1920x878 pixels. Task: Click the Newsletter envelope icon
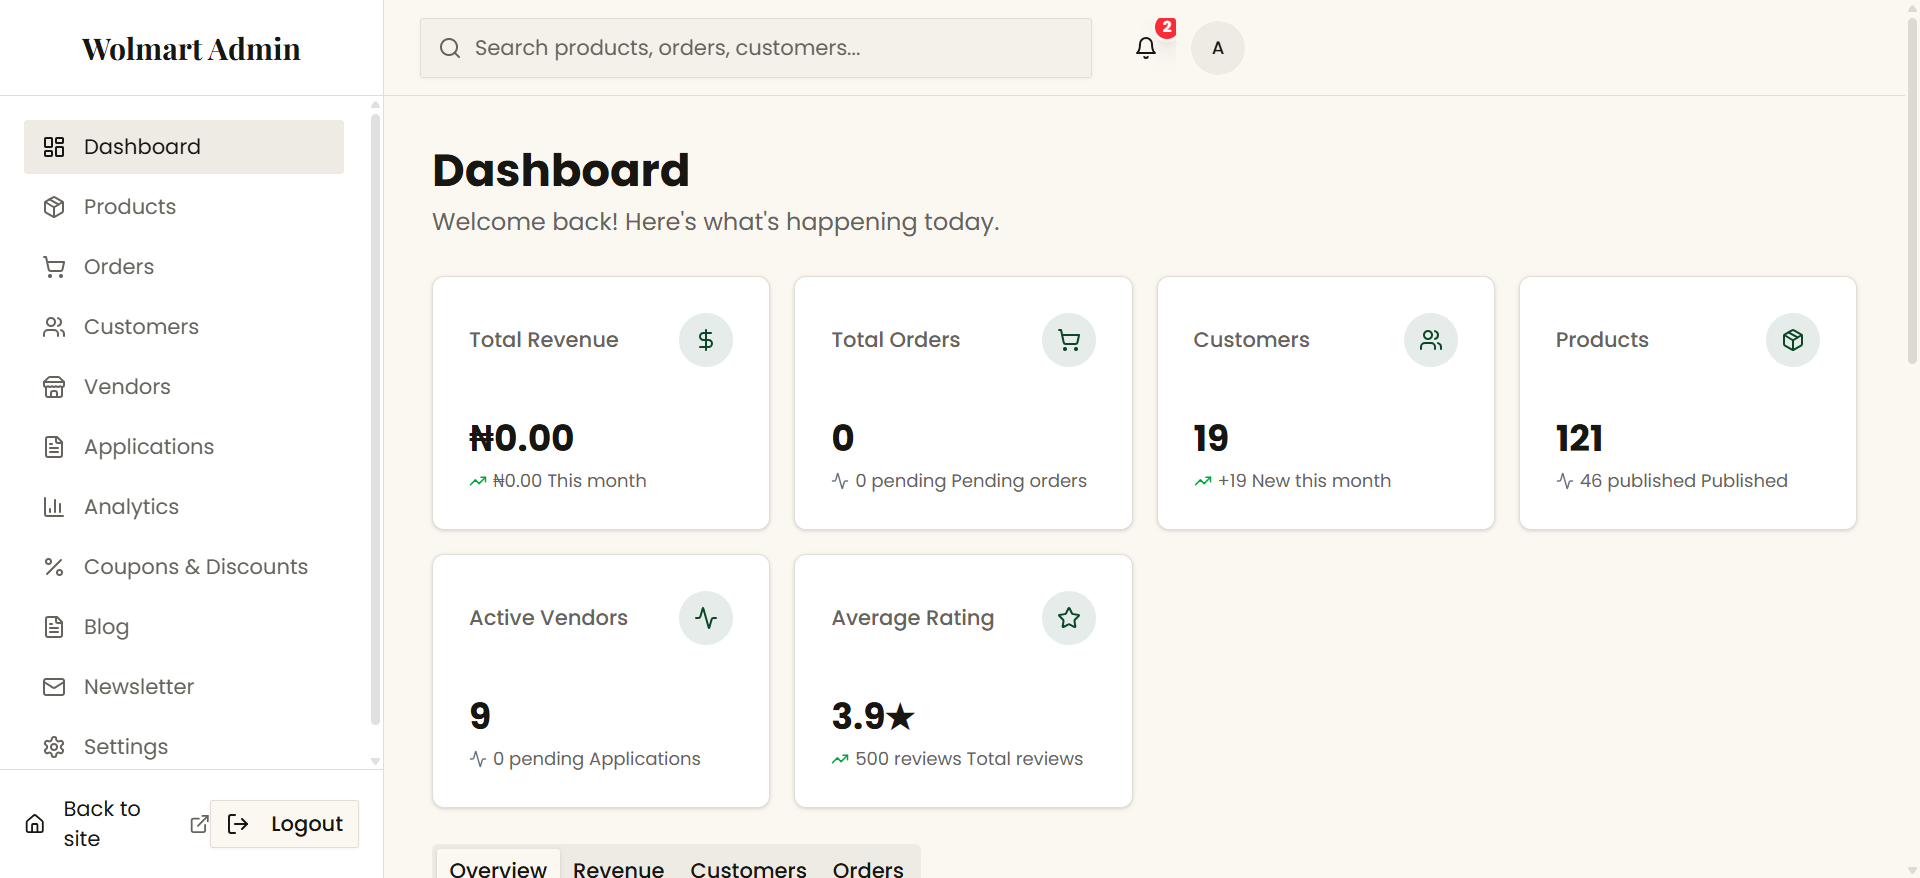pos(54,687)
